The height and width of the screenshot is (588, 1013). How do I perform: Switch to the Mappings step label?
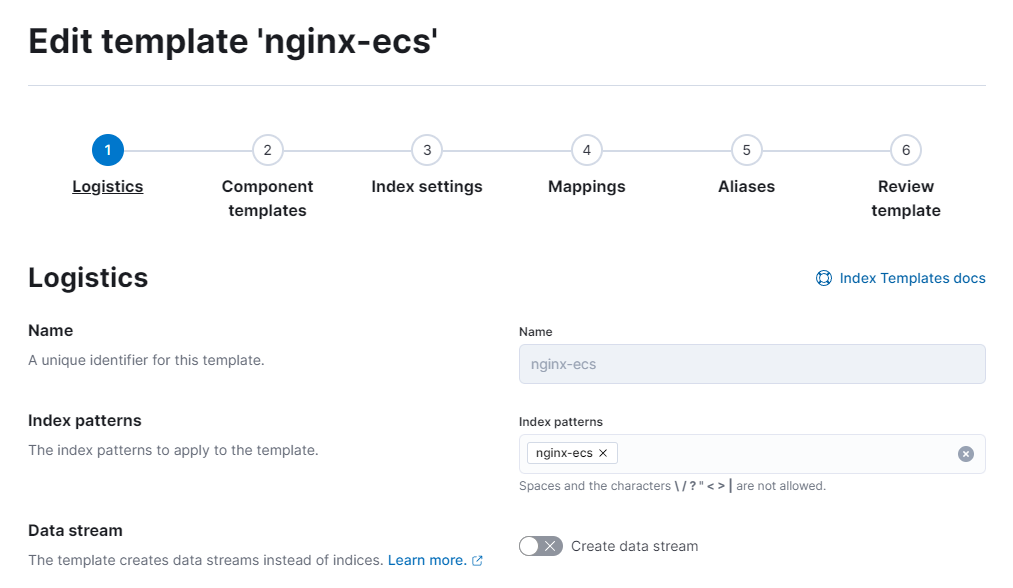[587, 186]
